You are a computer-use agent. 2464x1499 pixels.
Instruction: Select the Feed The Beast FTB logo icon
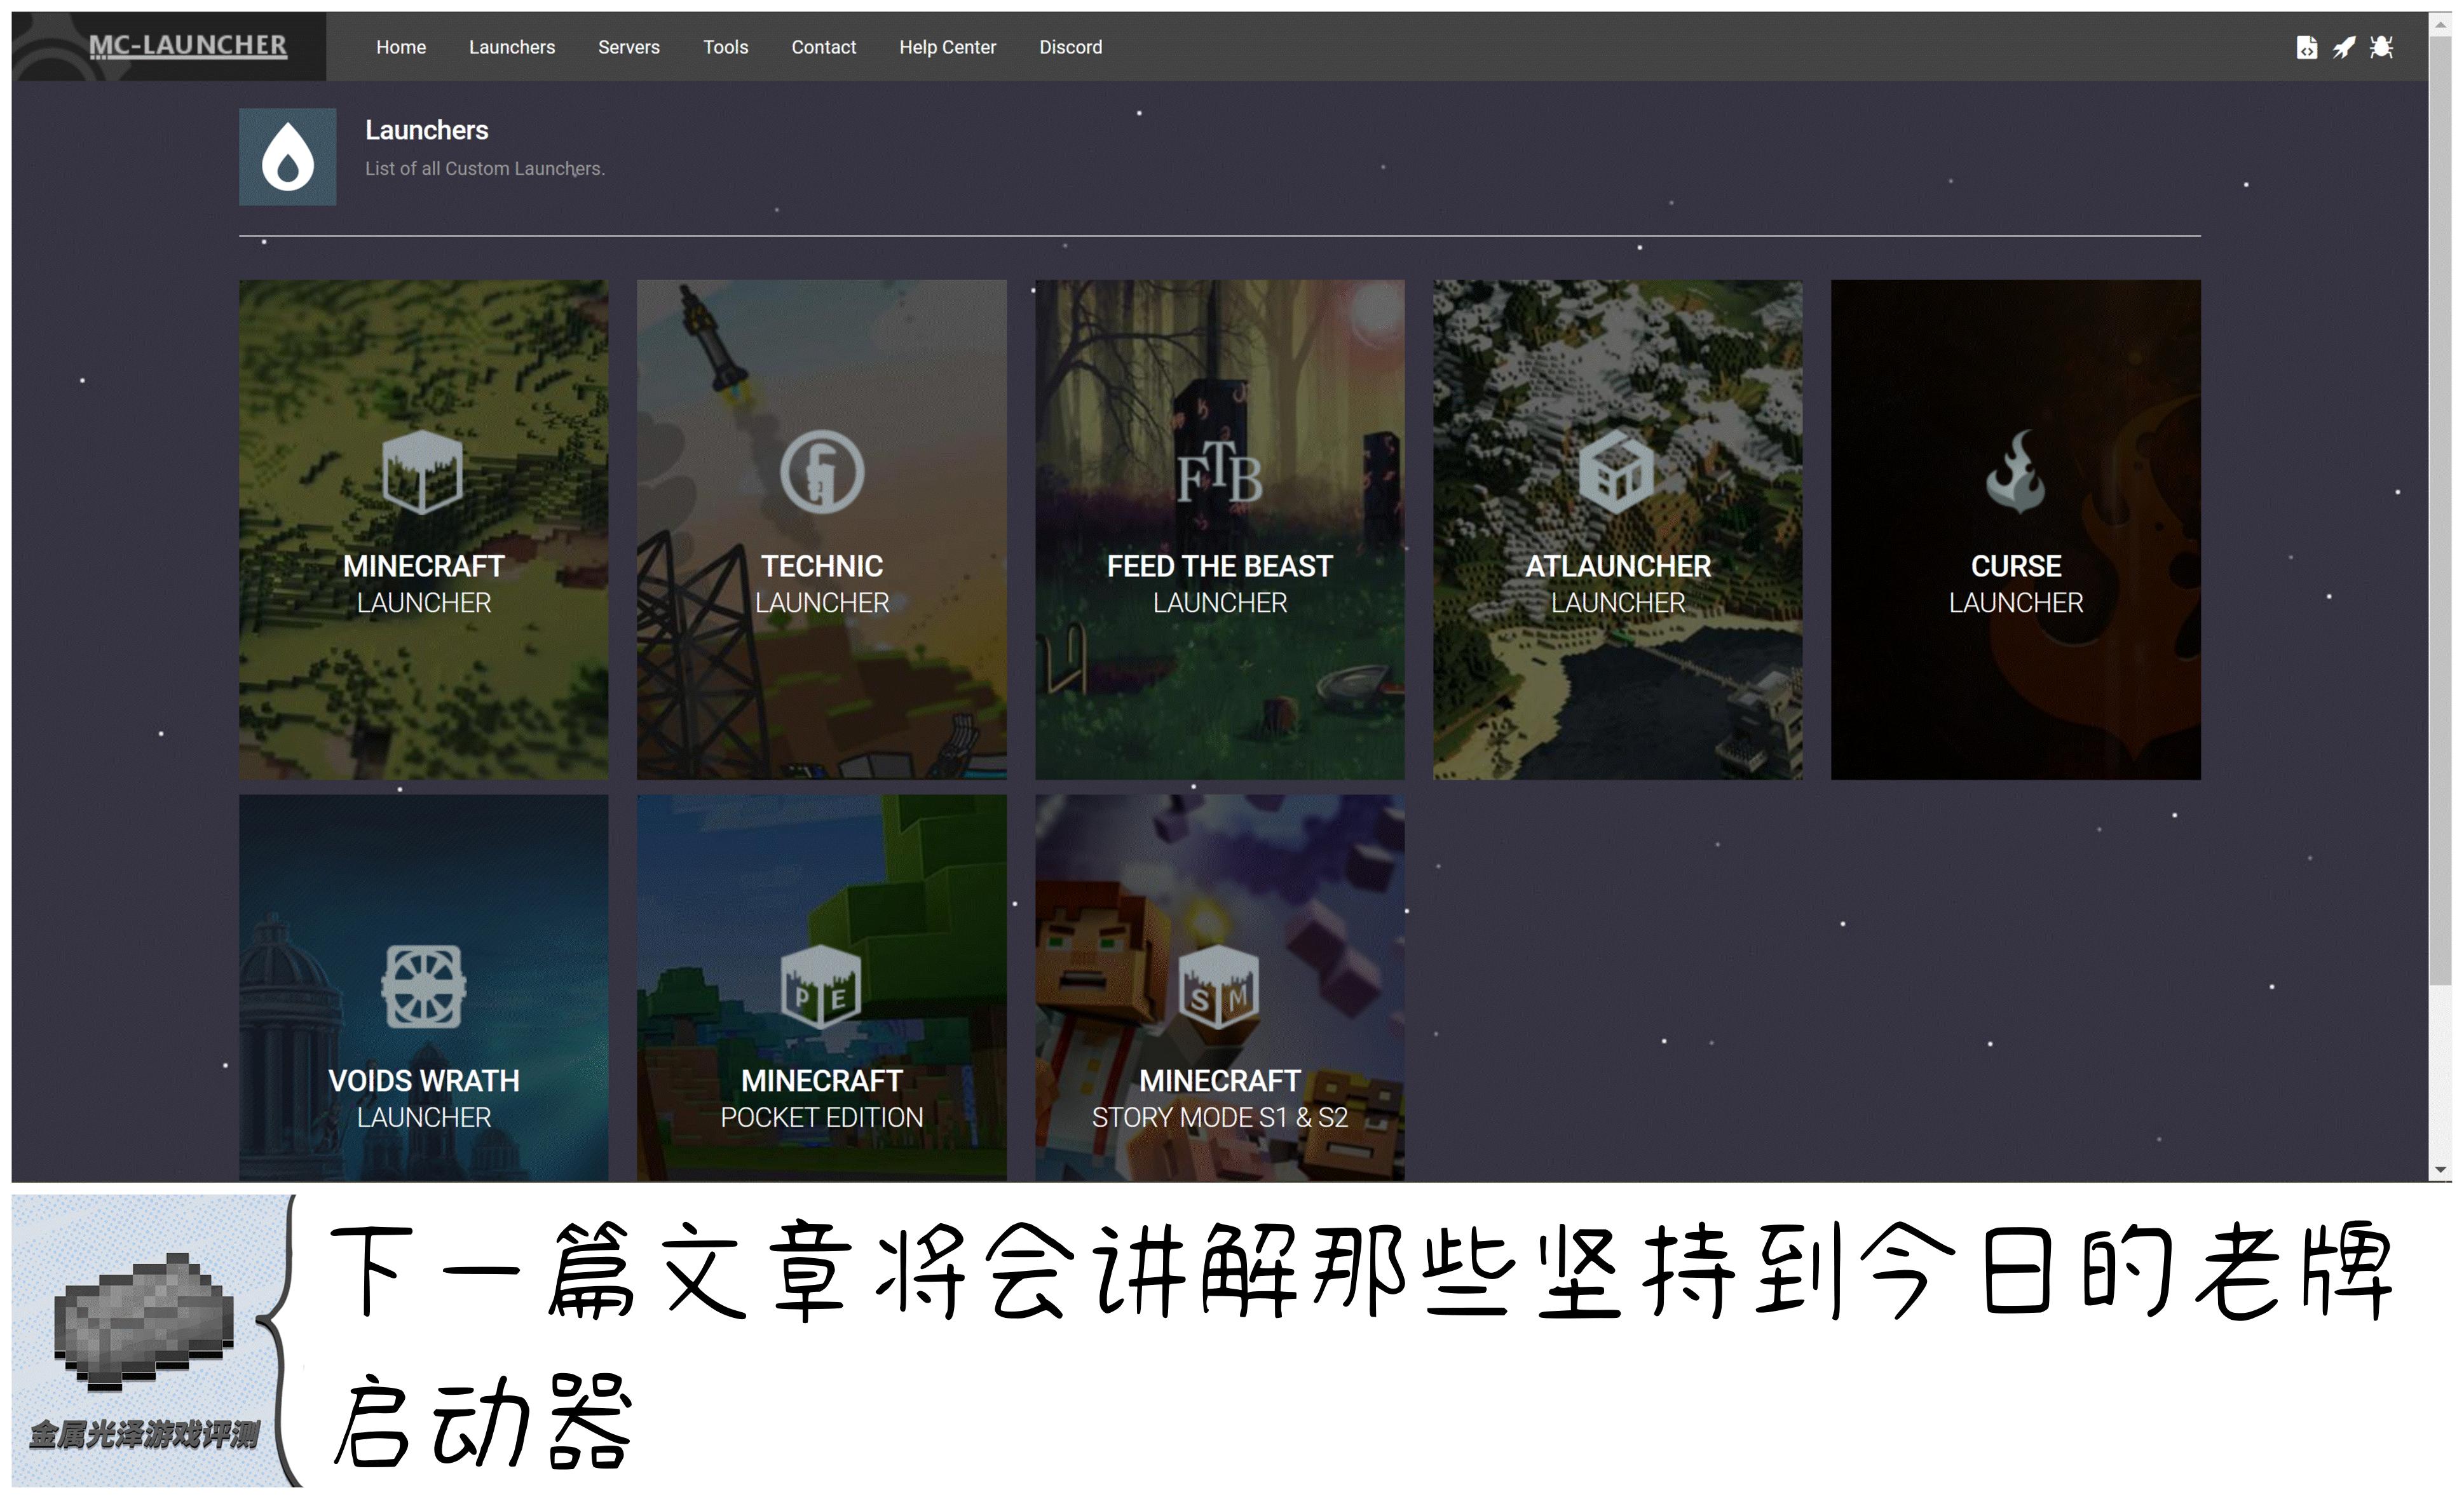(1218, 474)
